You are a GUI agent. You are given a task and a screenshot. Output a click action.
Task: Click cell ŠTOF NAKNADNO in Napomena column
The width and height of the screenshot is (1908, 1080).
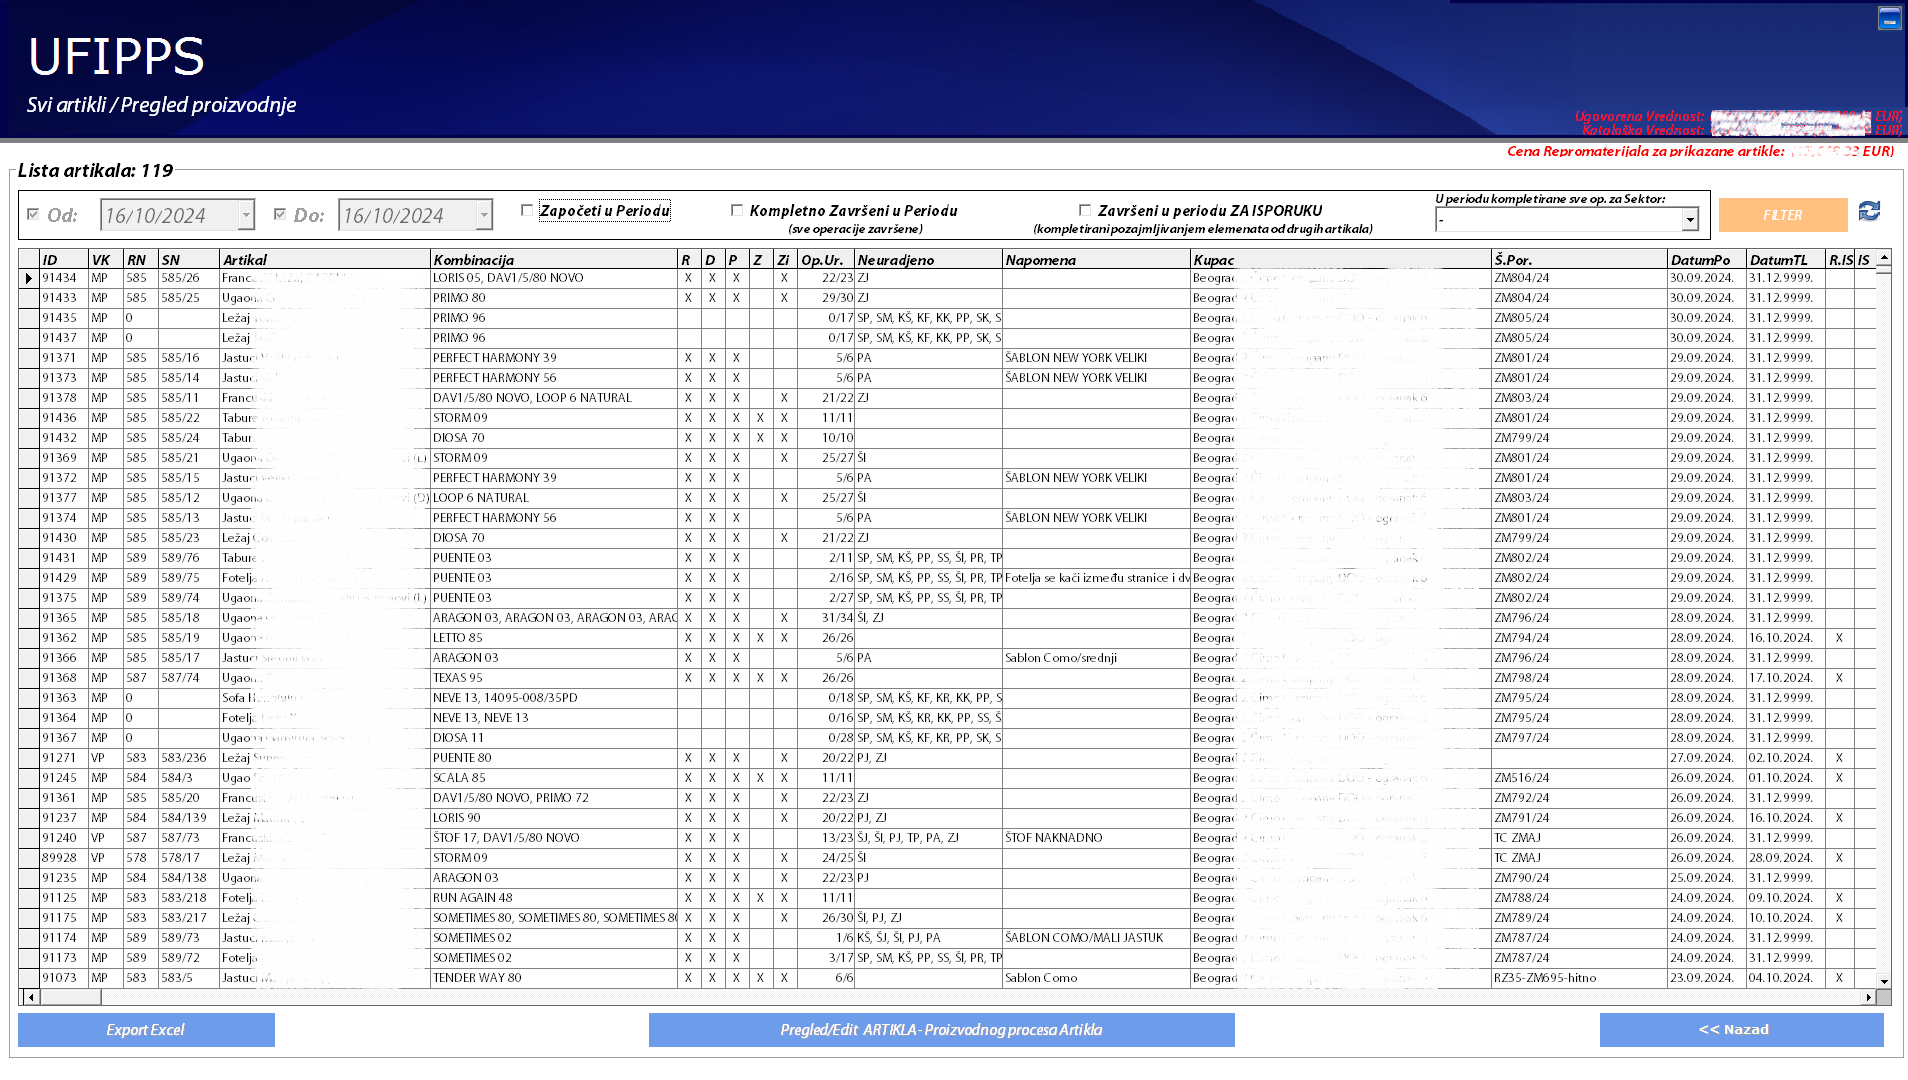click(1096, 838)
